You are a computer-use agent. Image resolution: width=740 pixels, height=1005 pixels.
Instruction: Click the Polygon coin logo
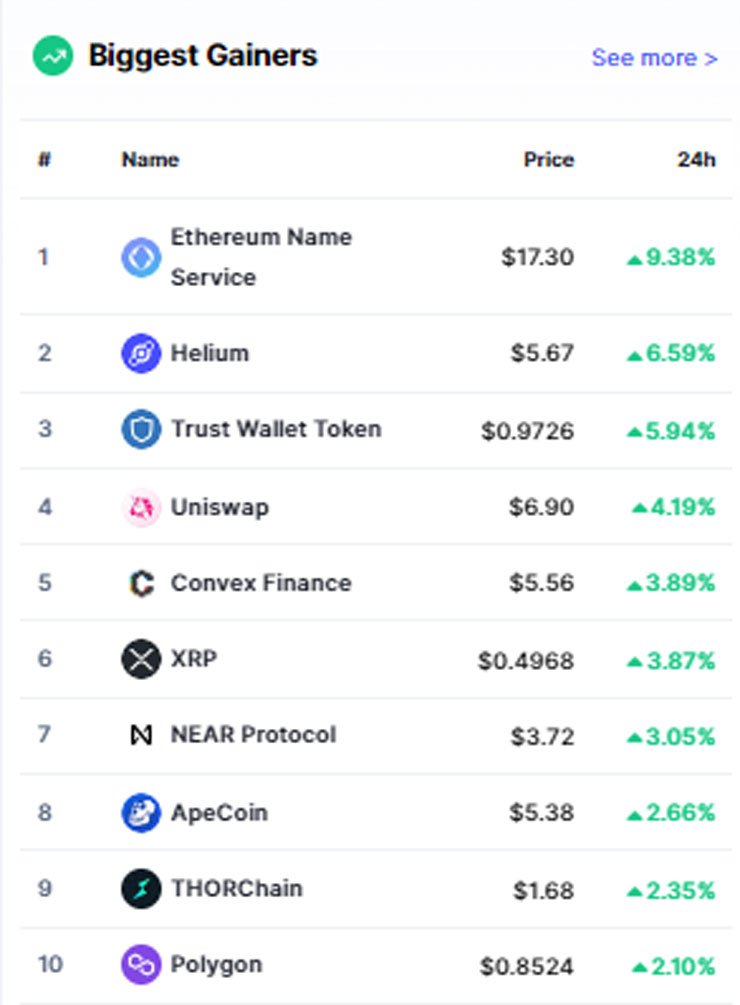141,965
